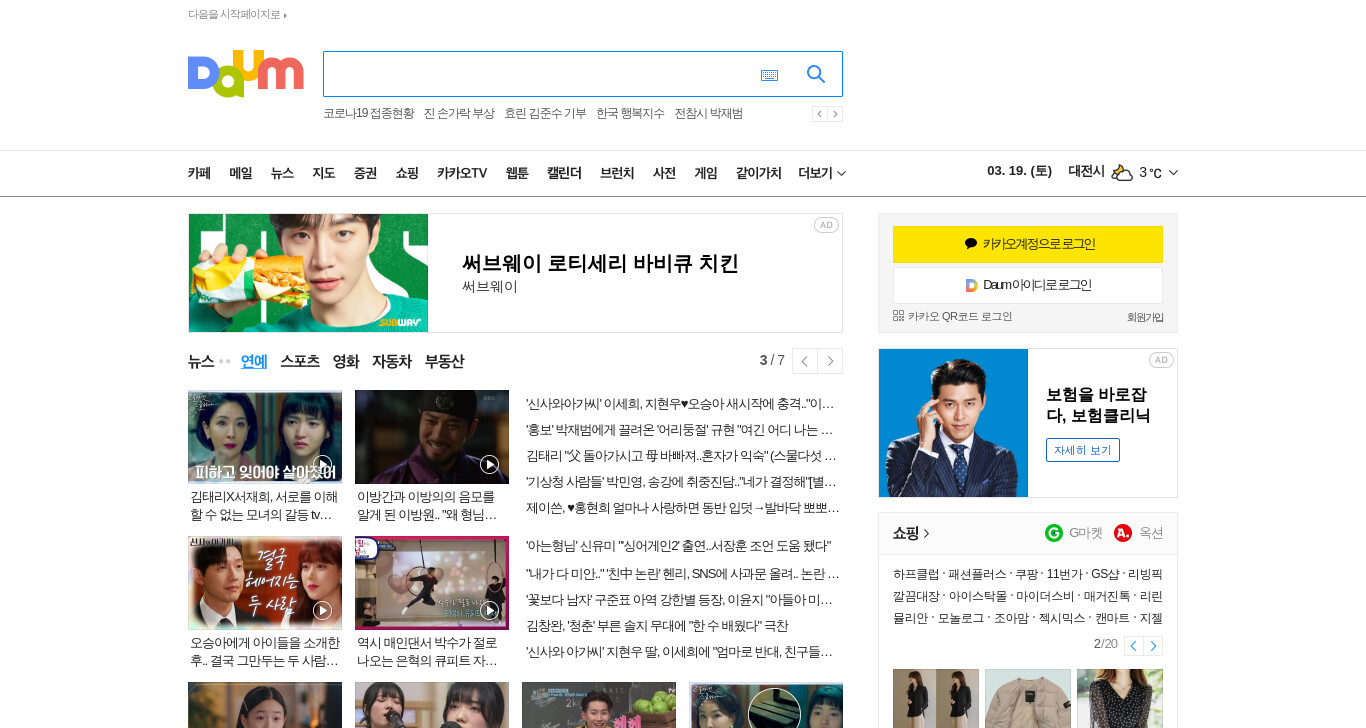Log in with Daum아이디로 로그인 button

point(1028,285)
